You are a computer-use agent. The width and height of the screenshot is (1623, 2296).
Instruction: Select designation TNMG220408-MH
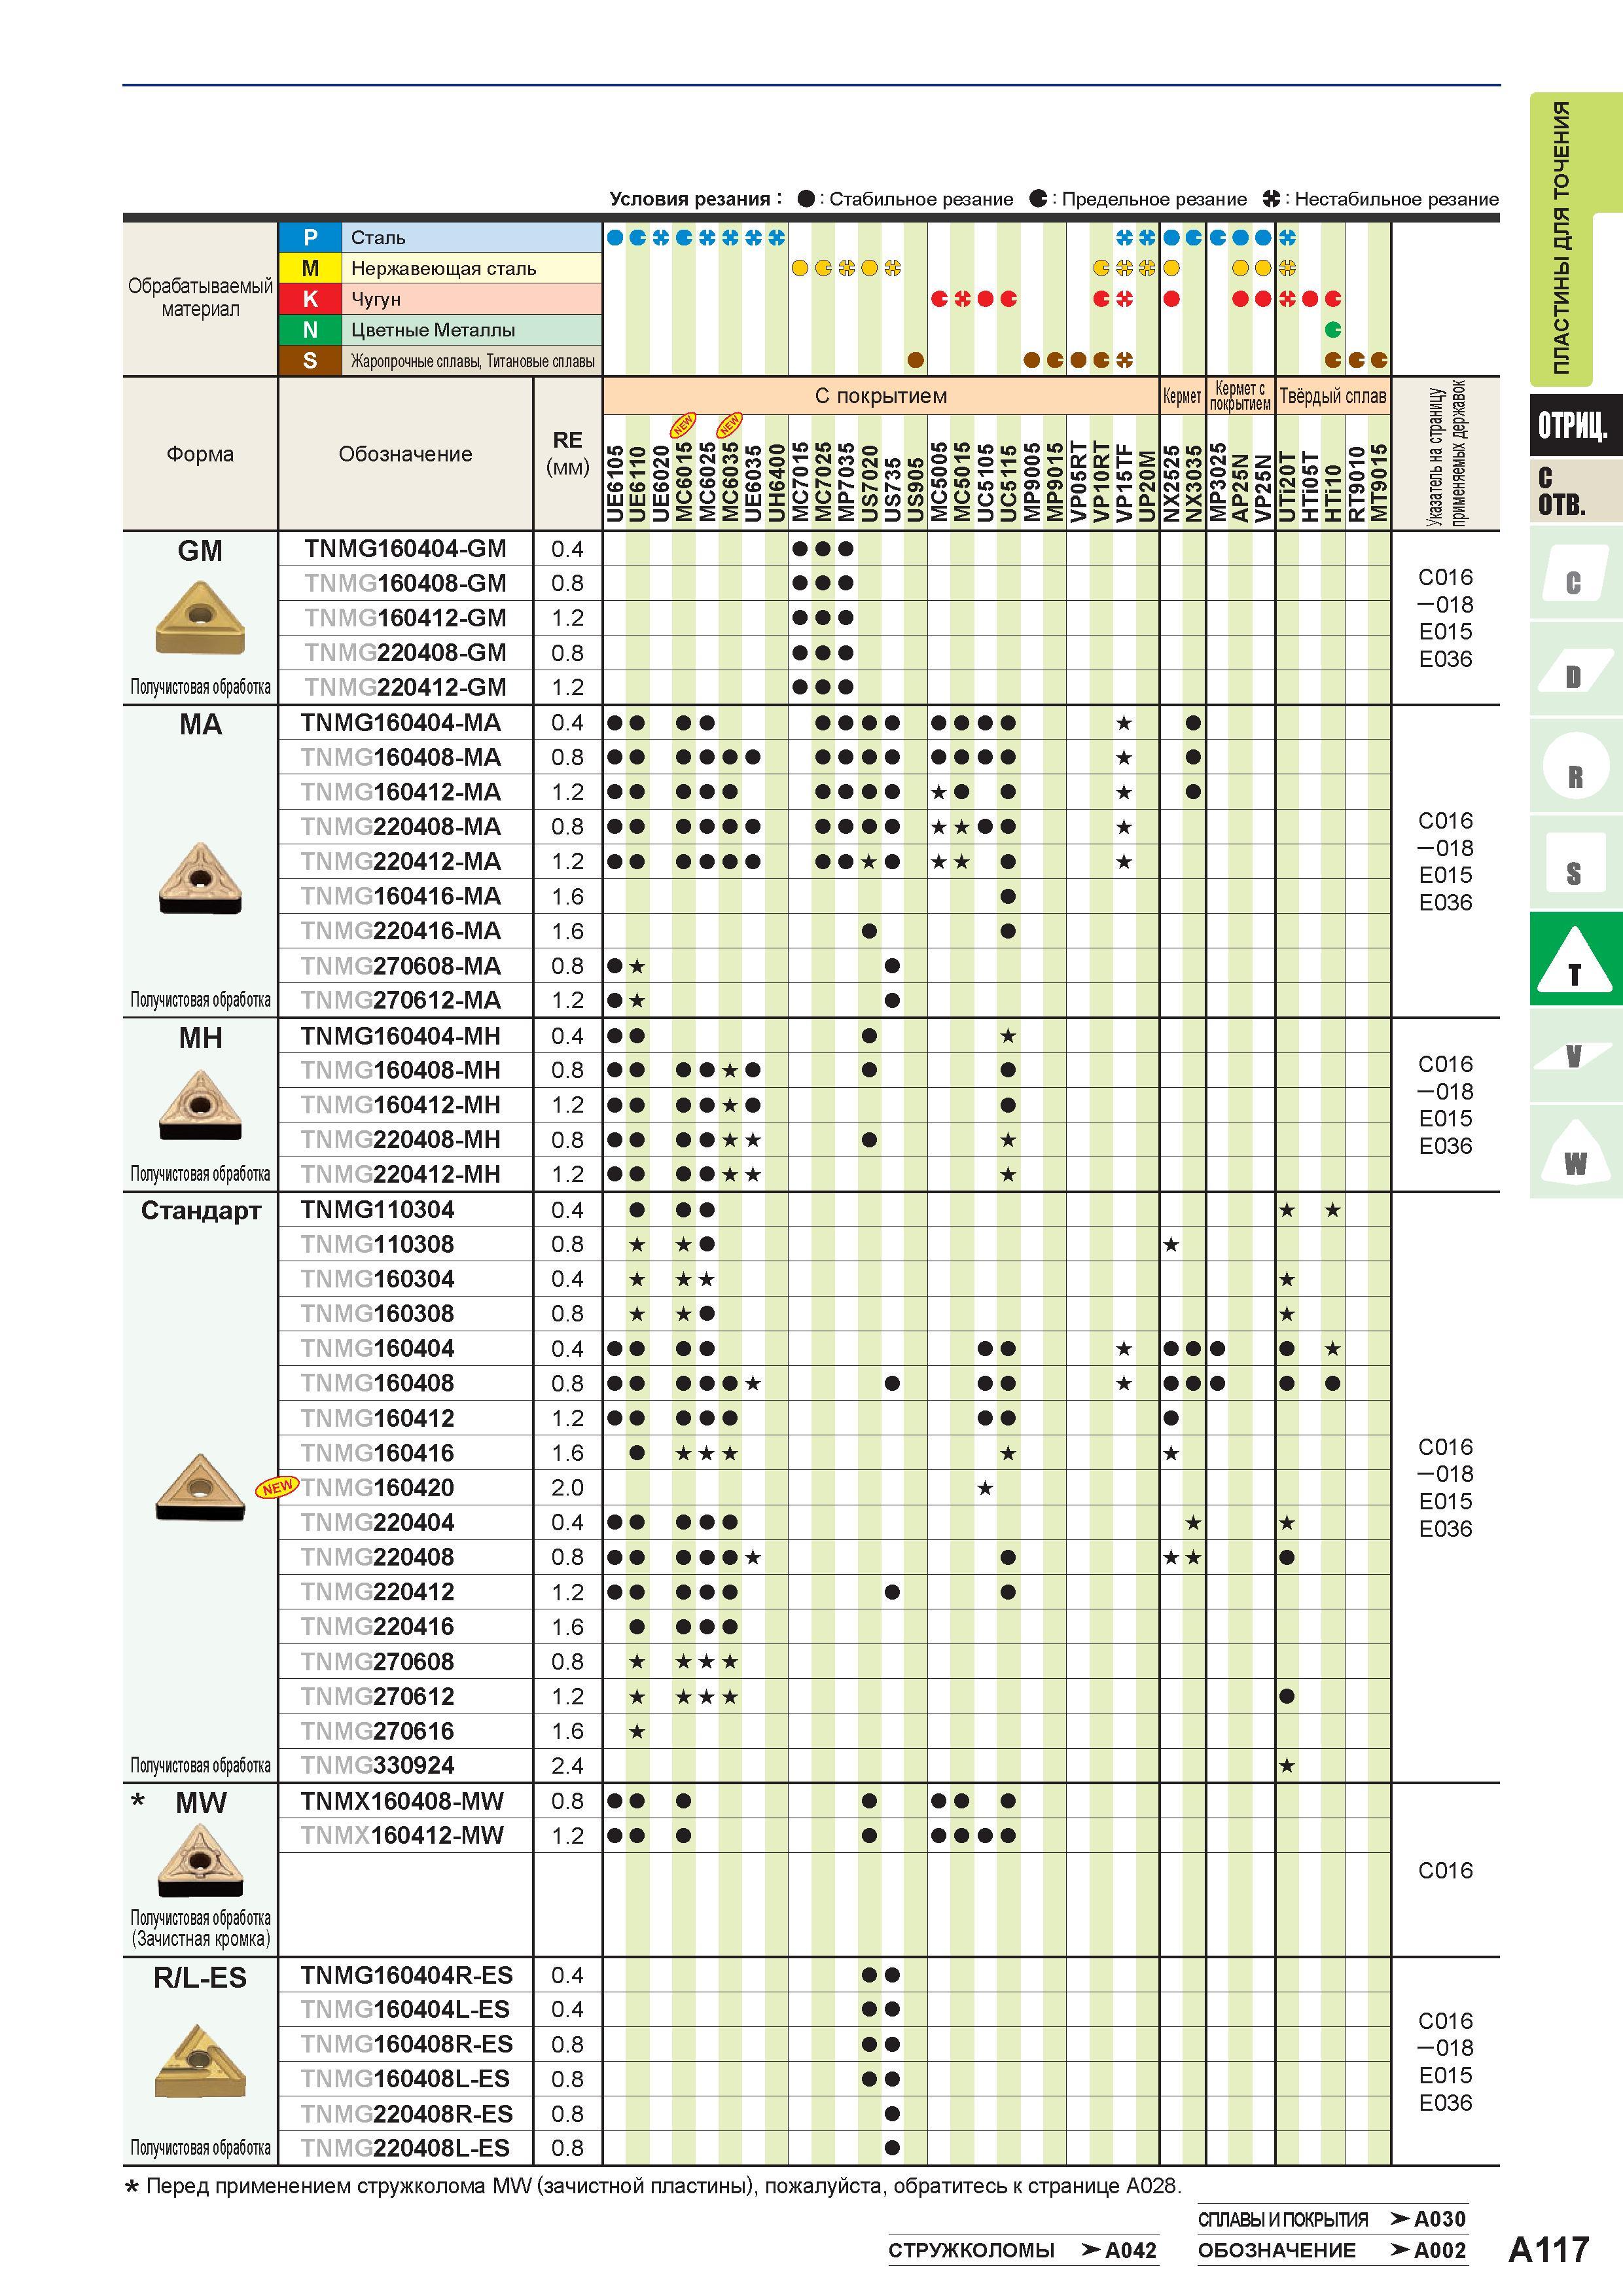[401, 1139]
